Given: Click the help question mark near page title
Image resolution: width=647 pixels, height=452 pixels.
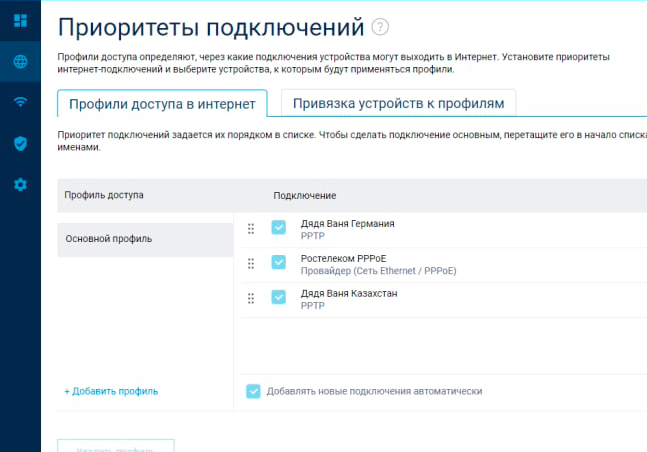Looking at the screenshot, I should tap(380, 27).
